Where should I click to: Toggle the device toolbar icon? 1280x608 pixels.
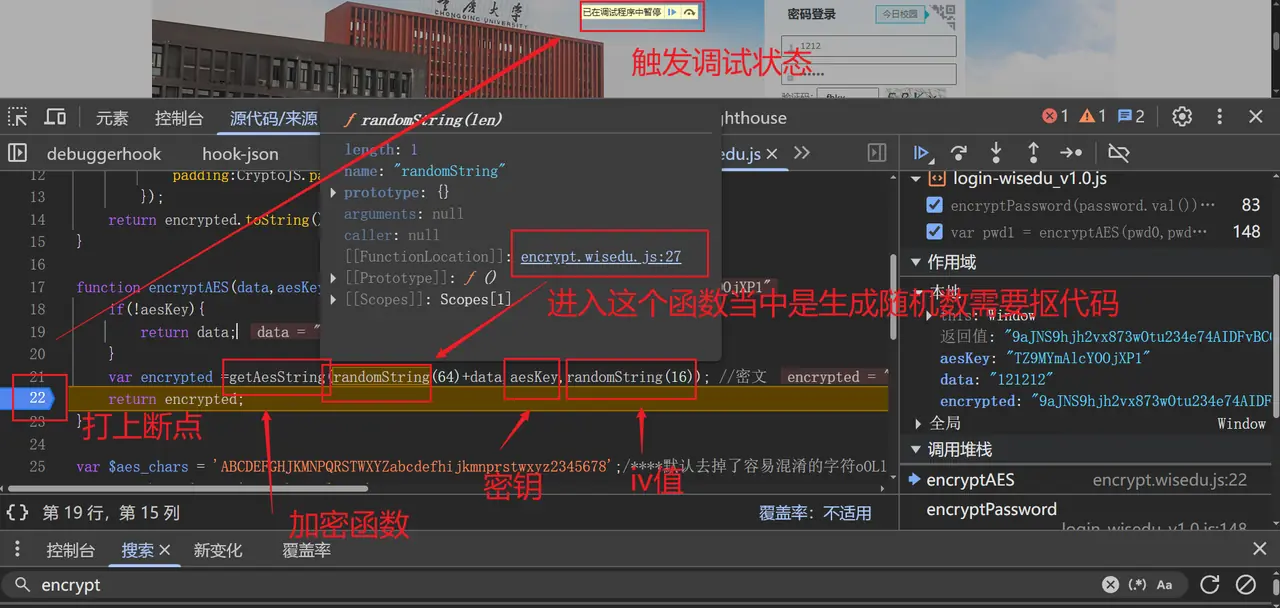click(x=55, y=117)
